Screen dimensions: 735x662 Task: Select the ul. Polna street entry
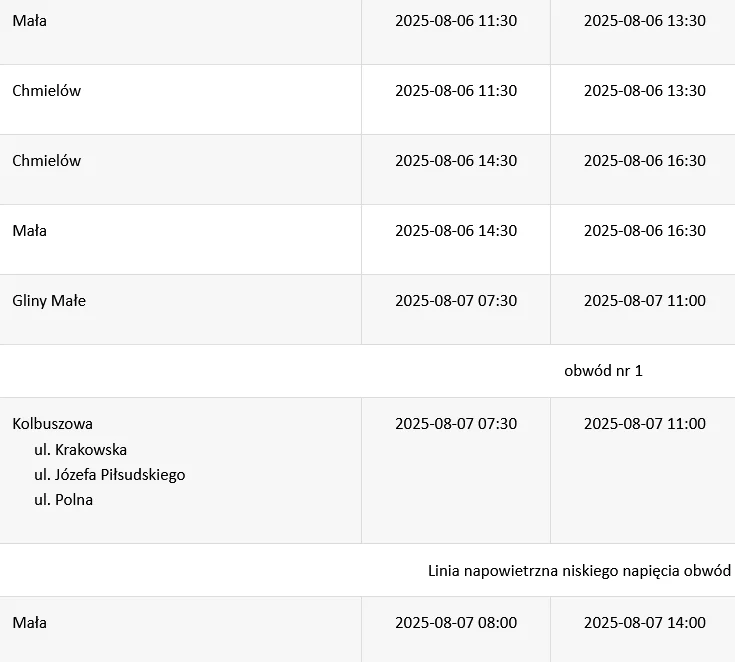tap(63, 499)
